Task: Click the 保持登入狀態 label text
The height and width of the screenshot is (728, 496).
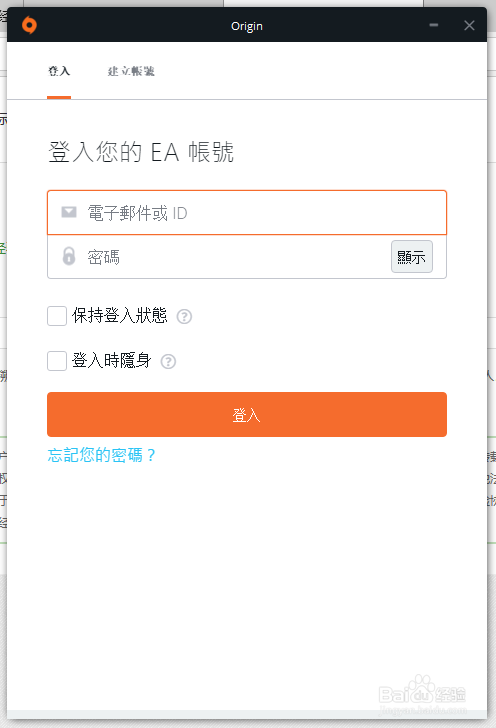Action: point(119,316)
